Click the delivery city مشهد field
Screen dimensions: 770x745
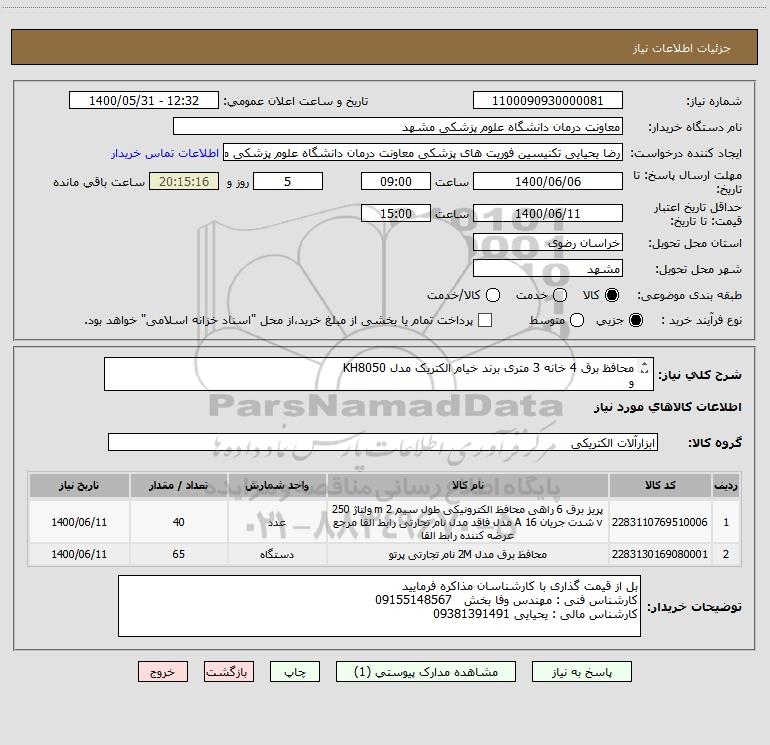click(548, 269)
